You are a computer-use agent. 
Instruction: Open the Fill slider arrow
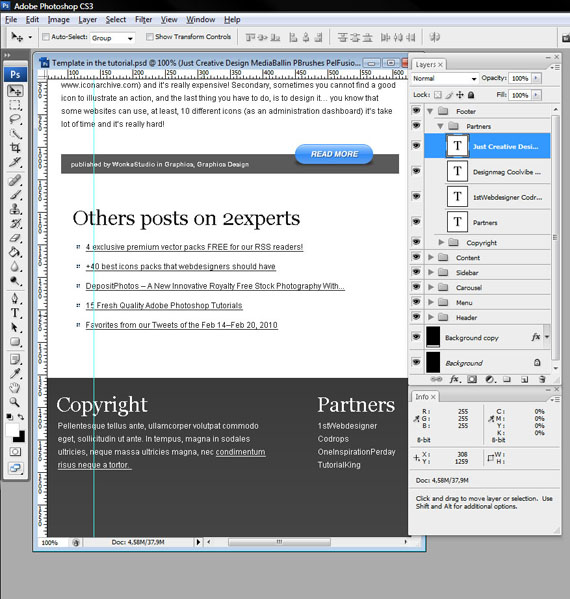pos(536,95)
